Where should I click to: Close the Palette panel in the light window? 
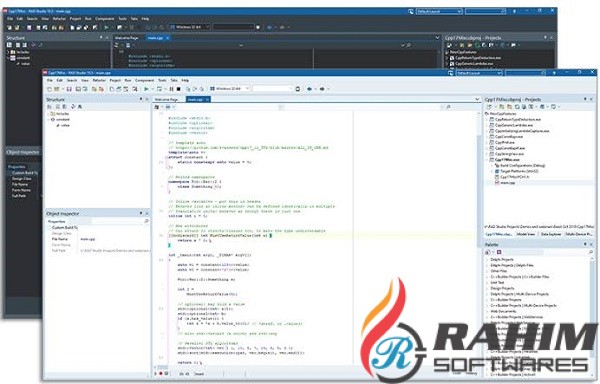(591, 244)
